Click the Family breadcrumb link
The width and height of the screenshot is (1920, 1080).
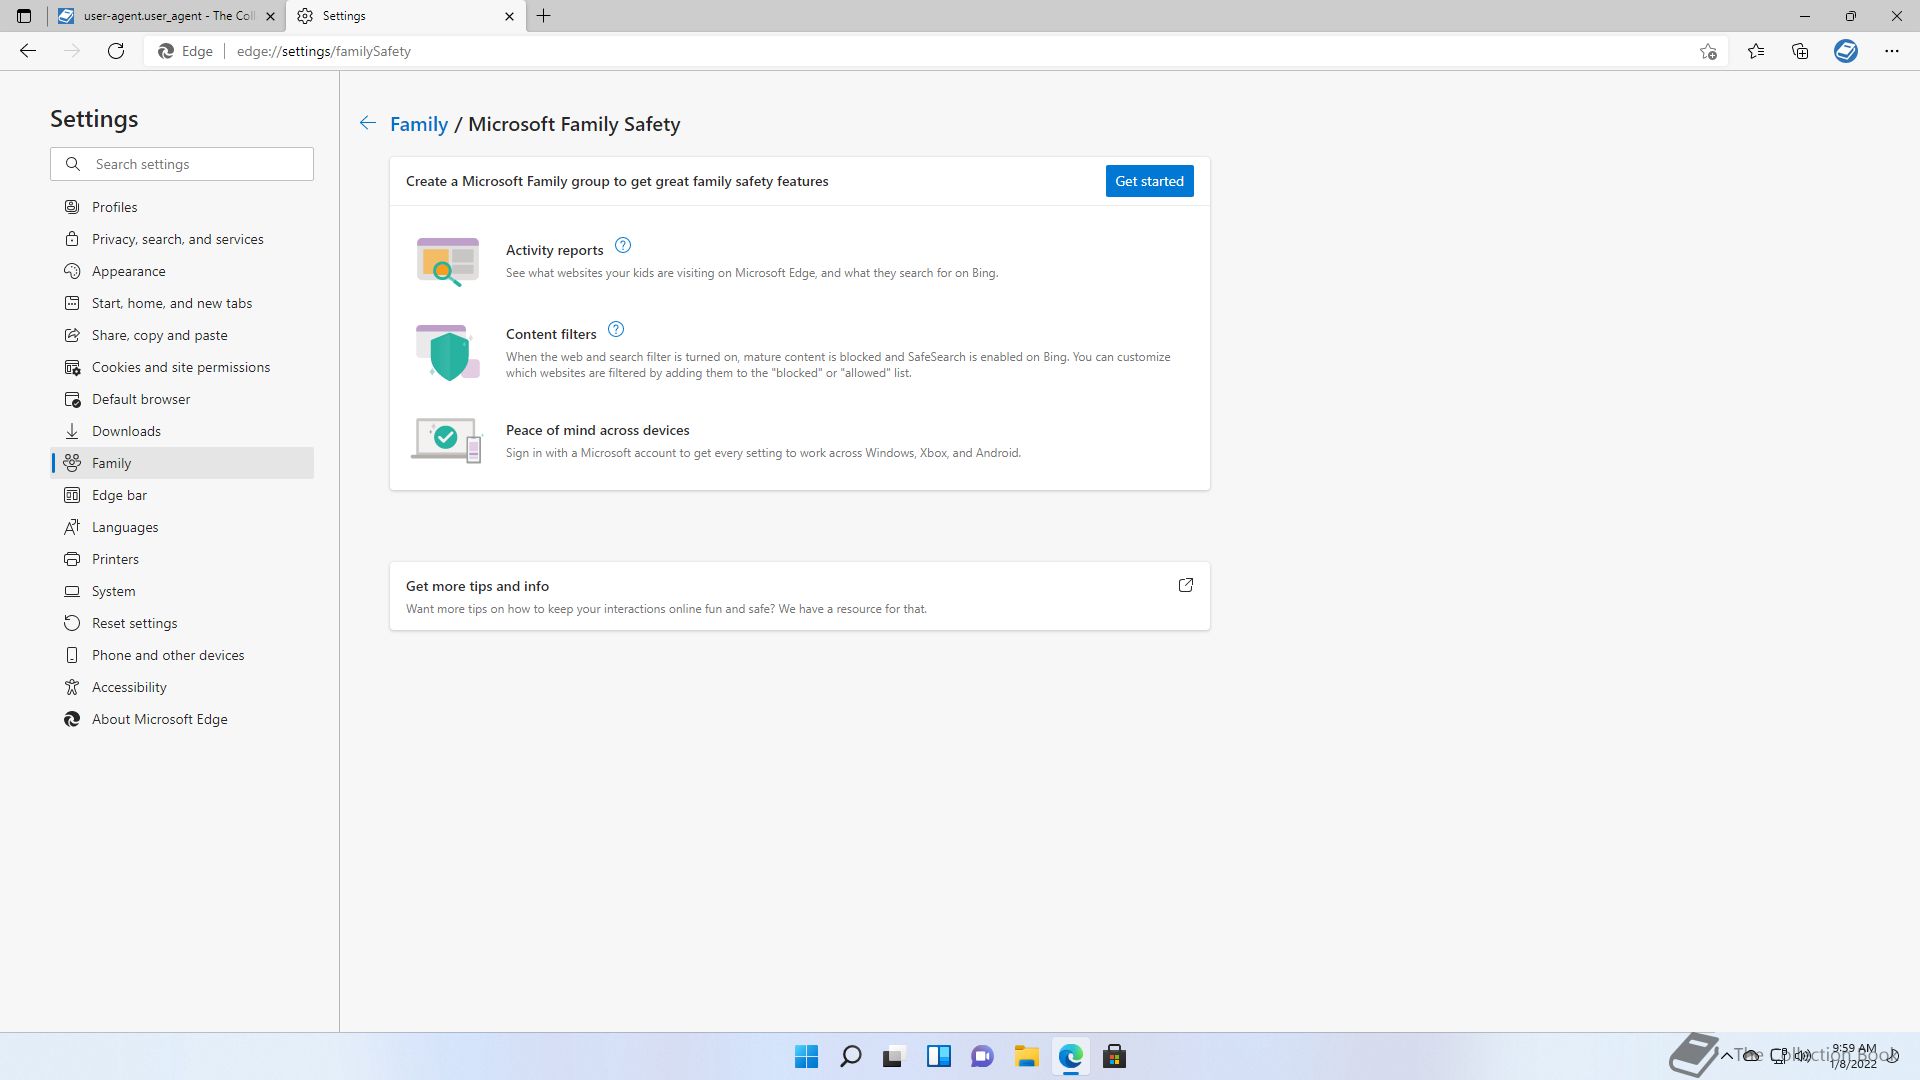point(418,124)
